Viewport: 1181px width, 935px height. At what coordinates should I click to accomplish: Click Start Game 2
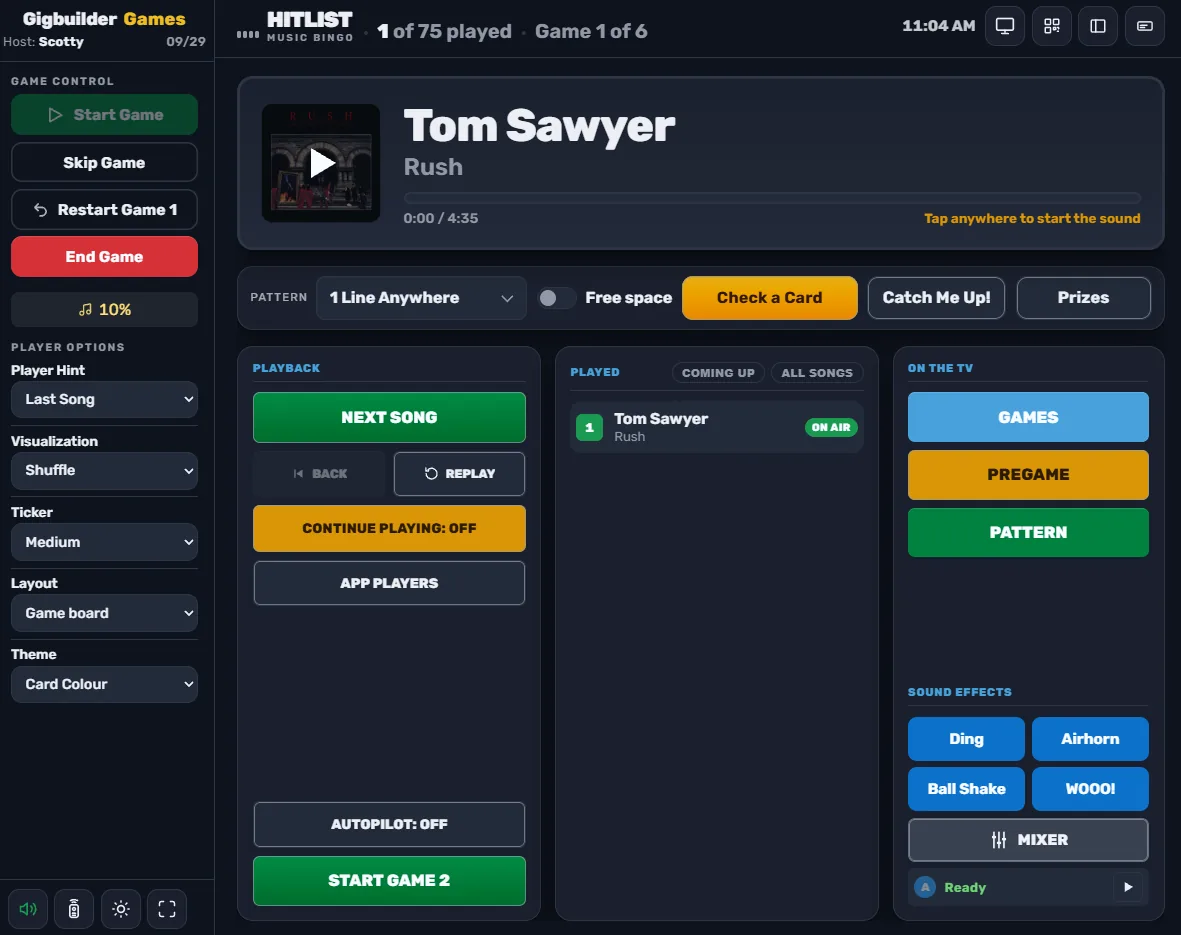tap(389, 881)
